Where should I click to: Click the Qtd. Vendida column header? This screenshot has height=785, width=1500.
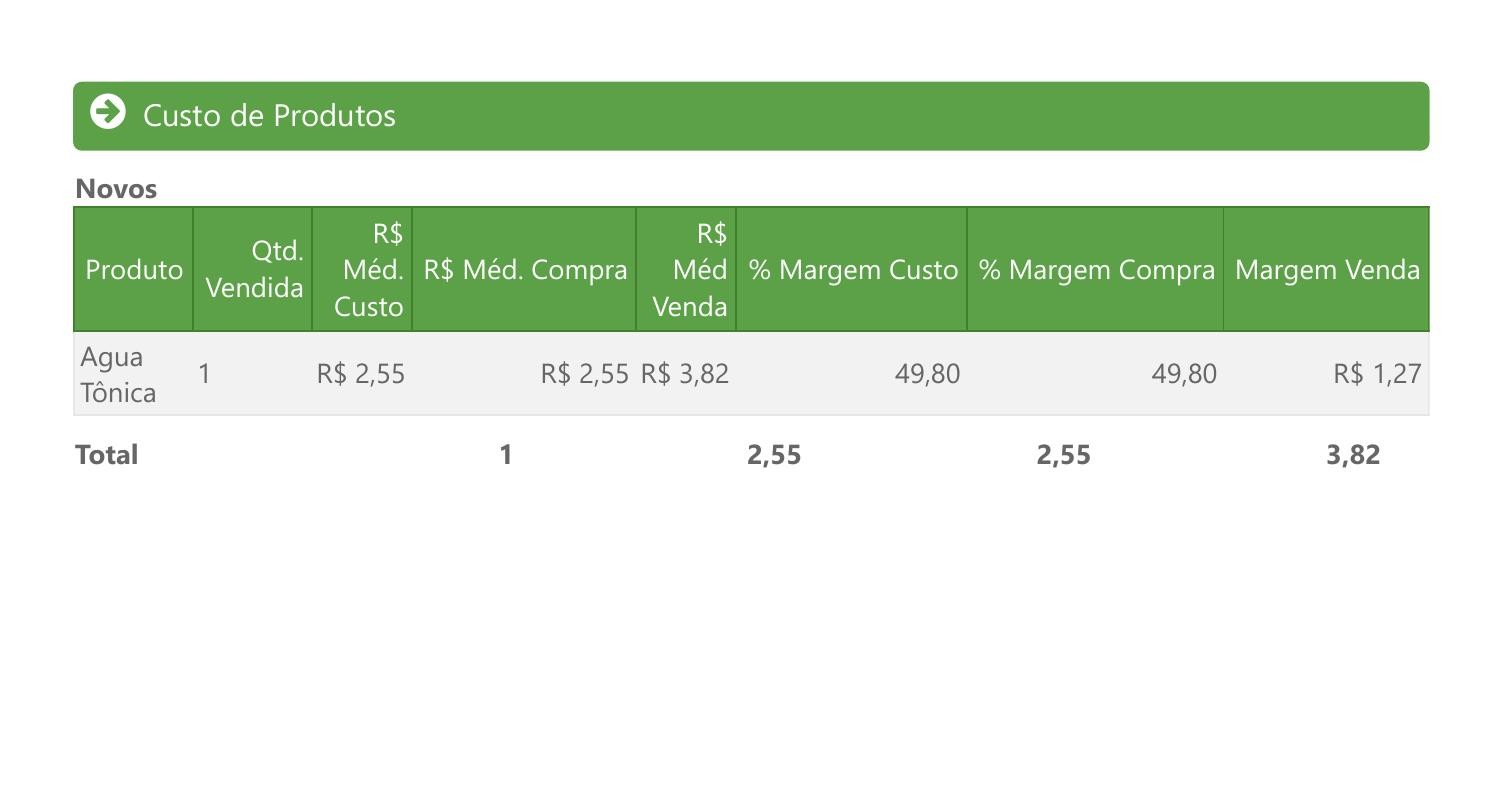point(254,270)
